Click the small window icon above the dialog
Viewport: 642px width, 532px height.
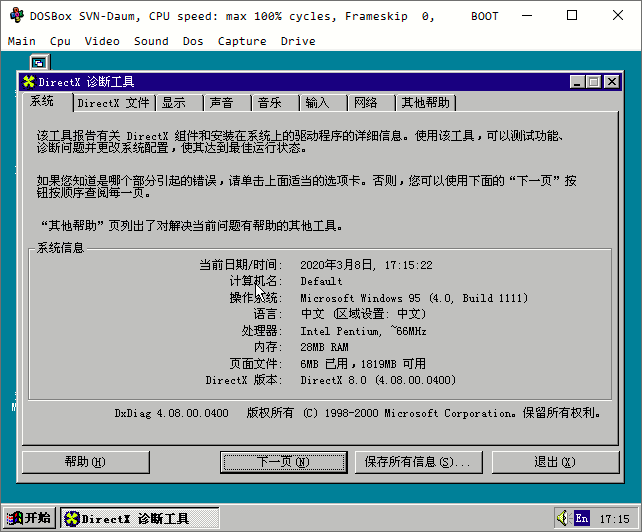coord(39,63)
